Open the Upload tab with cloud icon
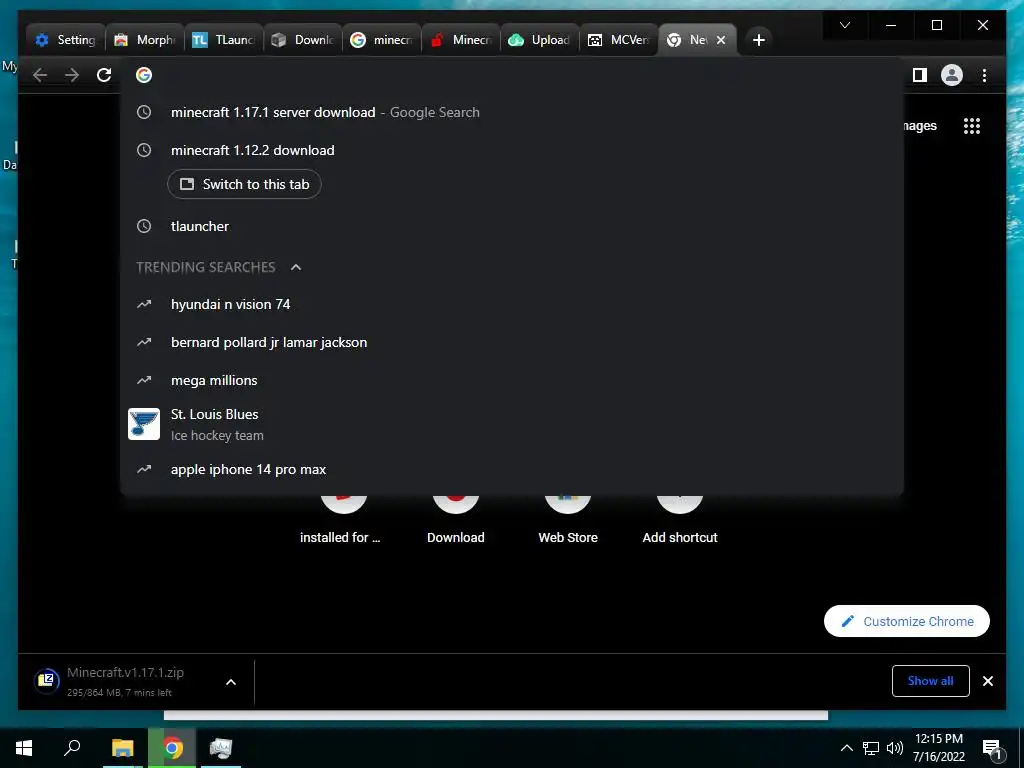This screenshot has height=768, width=1024. (540, 40)
